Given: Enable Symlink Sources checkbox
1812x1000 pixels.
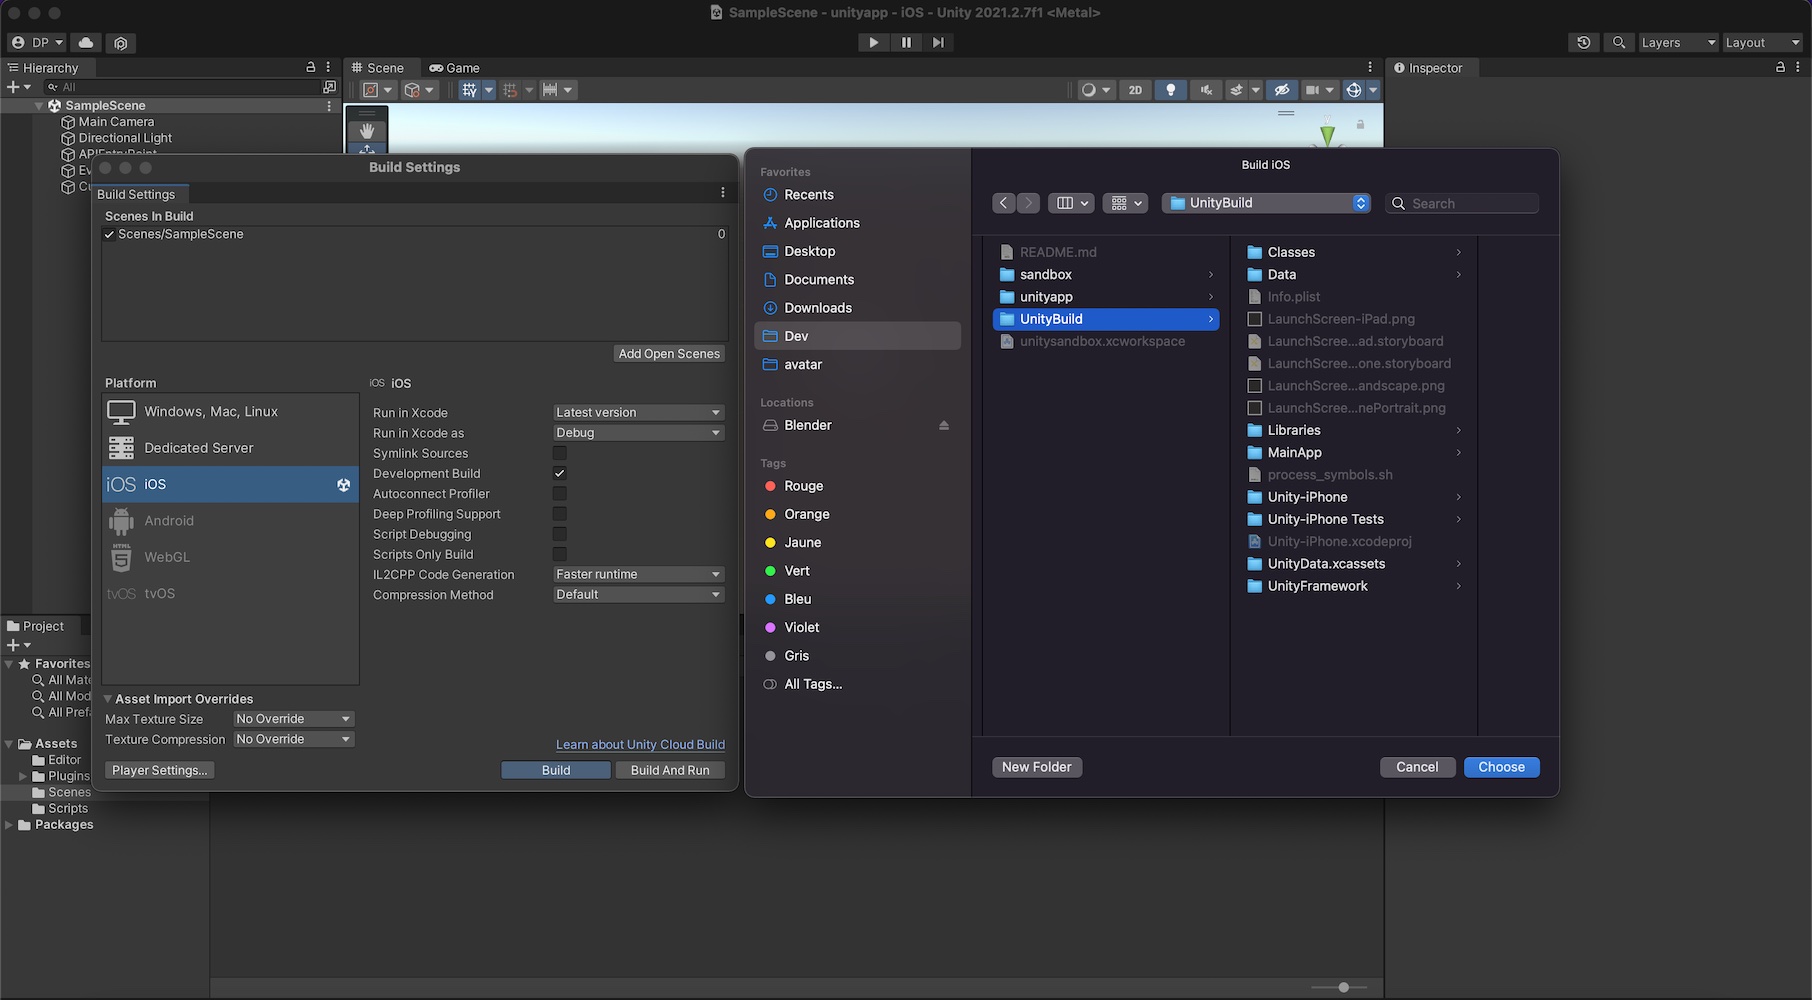Looking at the screenshot, I should (560, 453).
